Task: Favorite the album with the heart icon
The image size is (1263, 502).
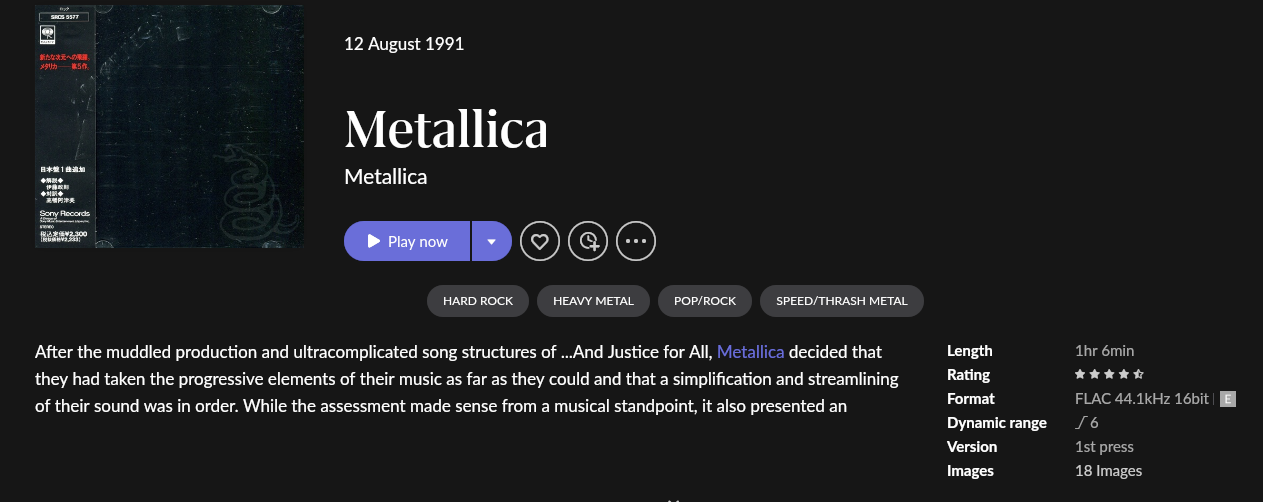Action: pos(540,241)
